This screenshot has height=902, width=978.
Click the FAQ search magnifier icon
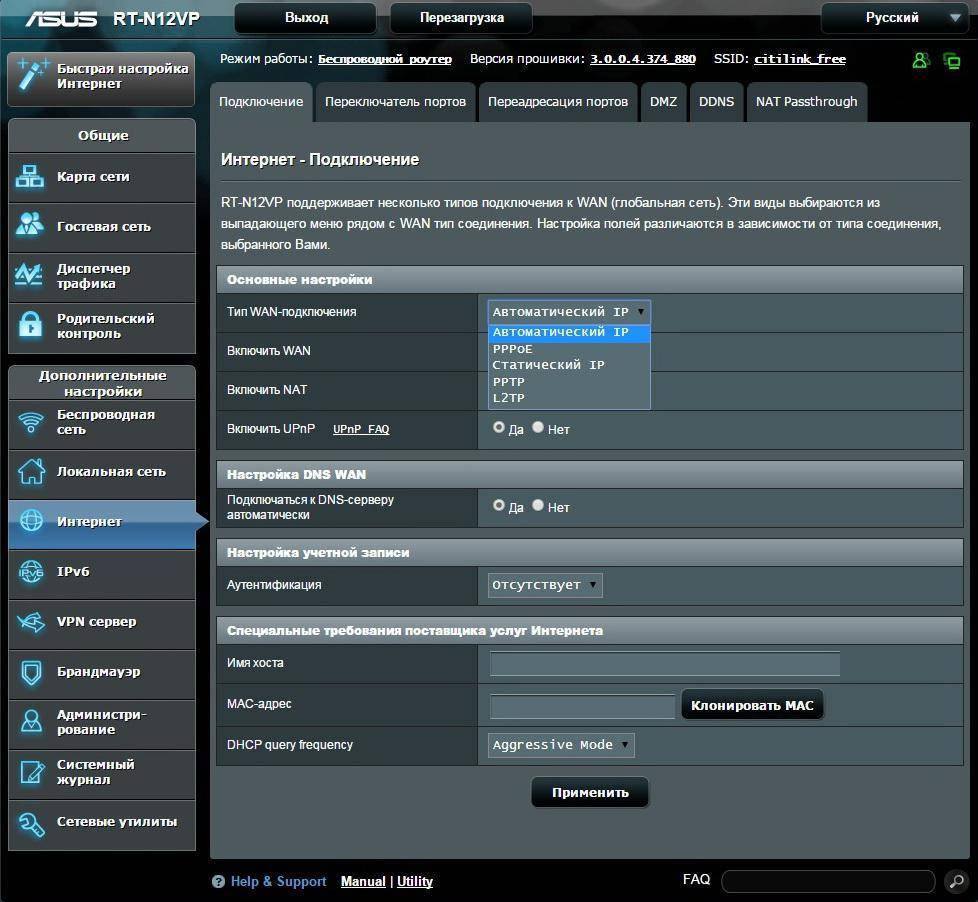click(955, 881)
